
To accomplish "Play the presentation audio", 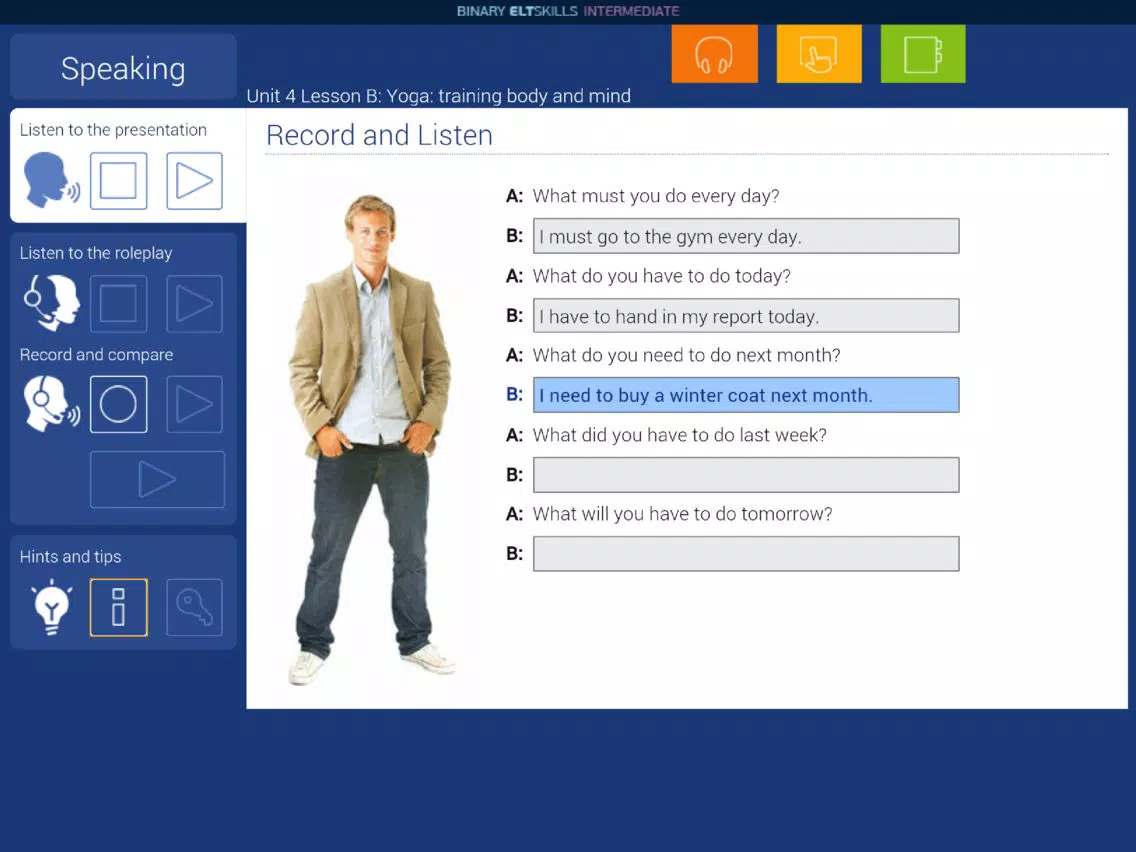I will pos(194,181).
